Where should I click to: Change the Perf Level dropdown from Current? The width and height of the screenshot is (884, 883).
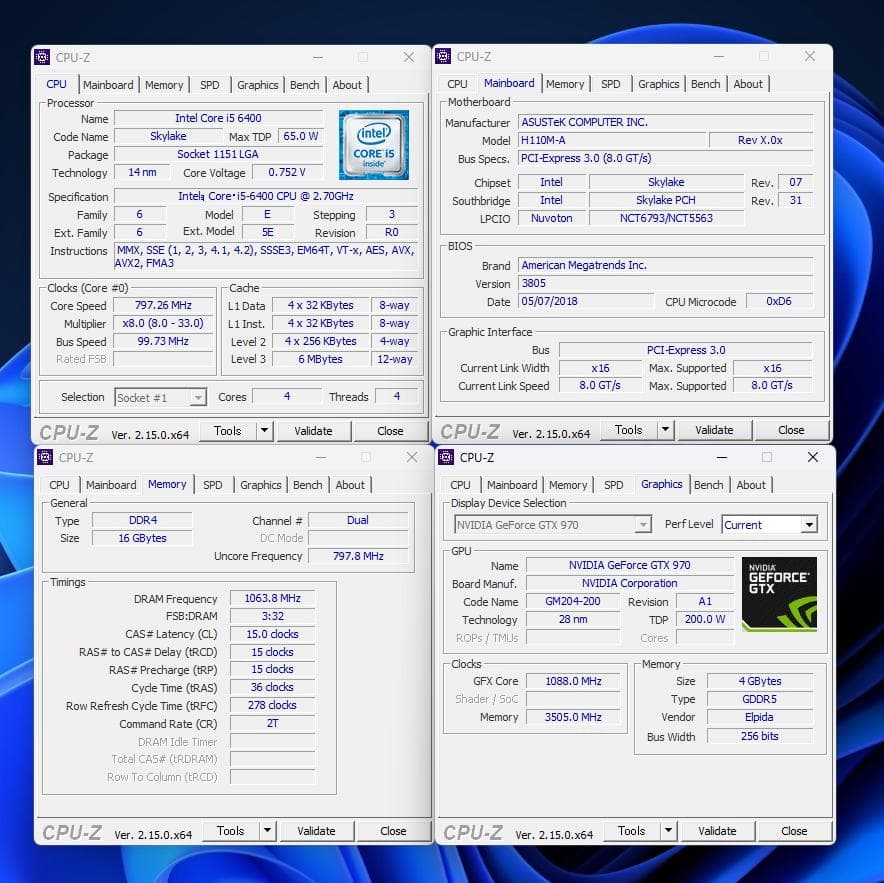(770, 524)
